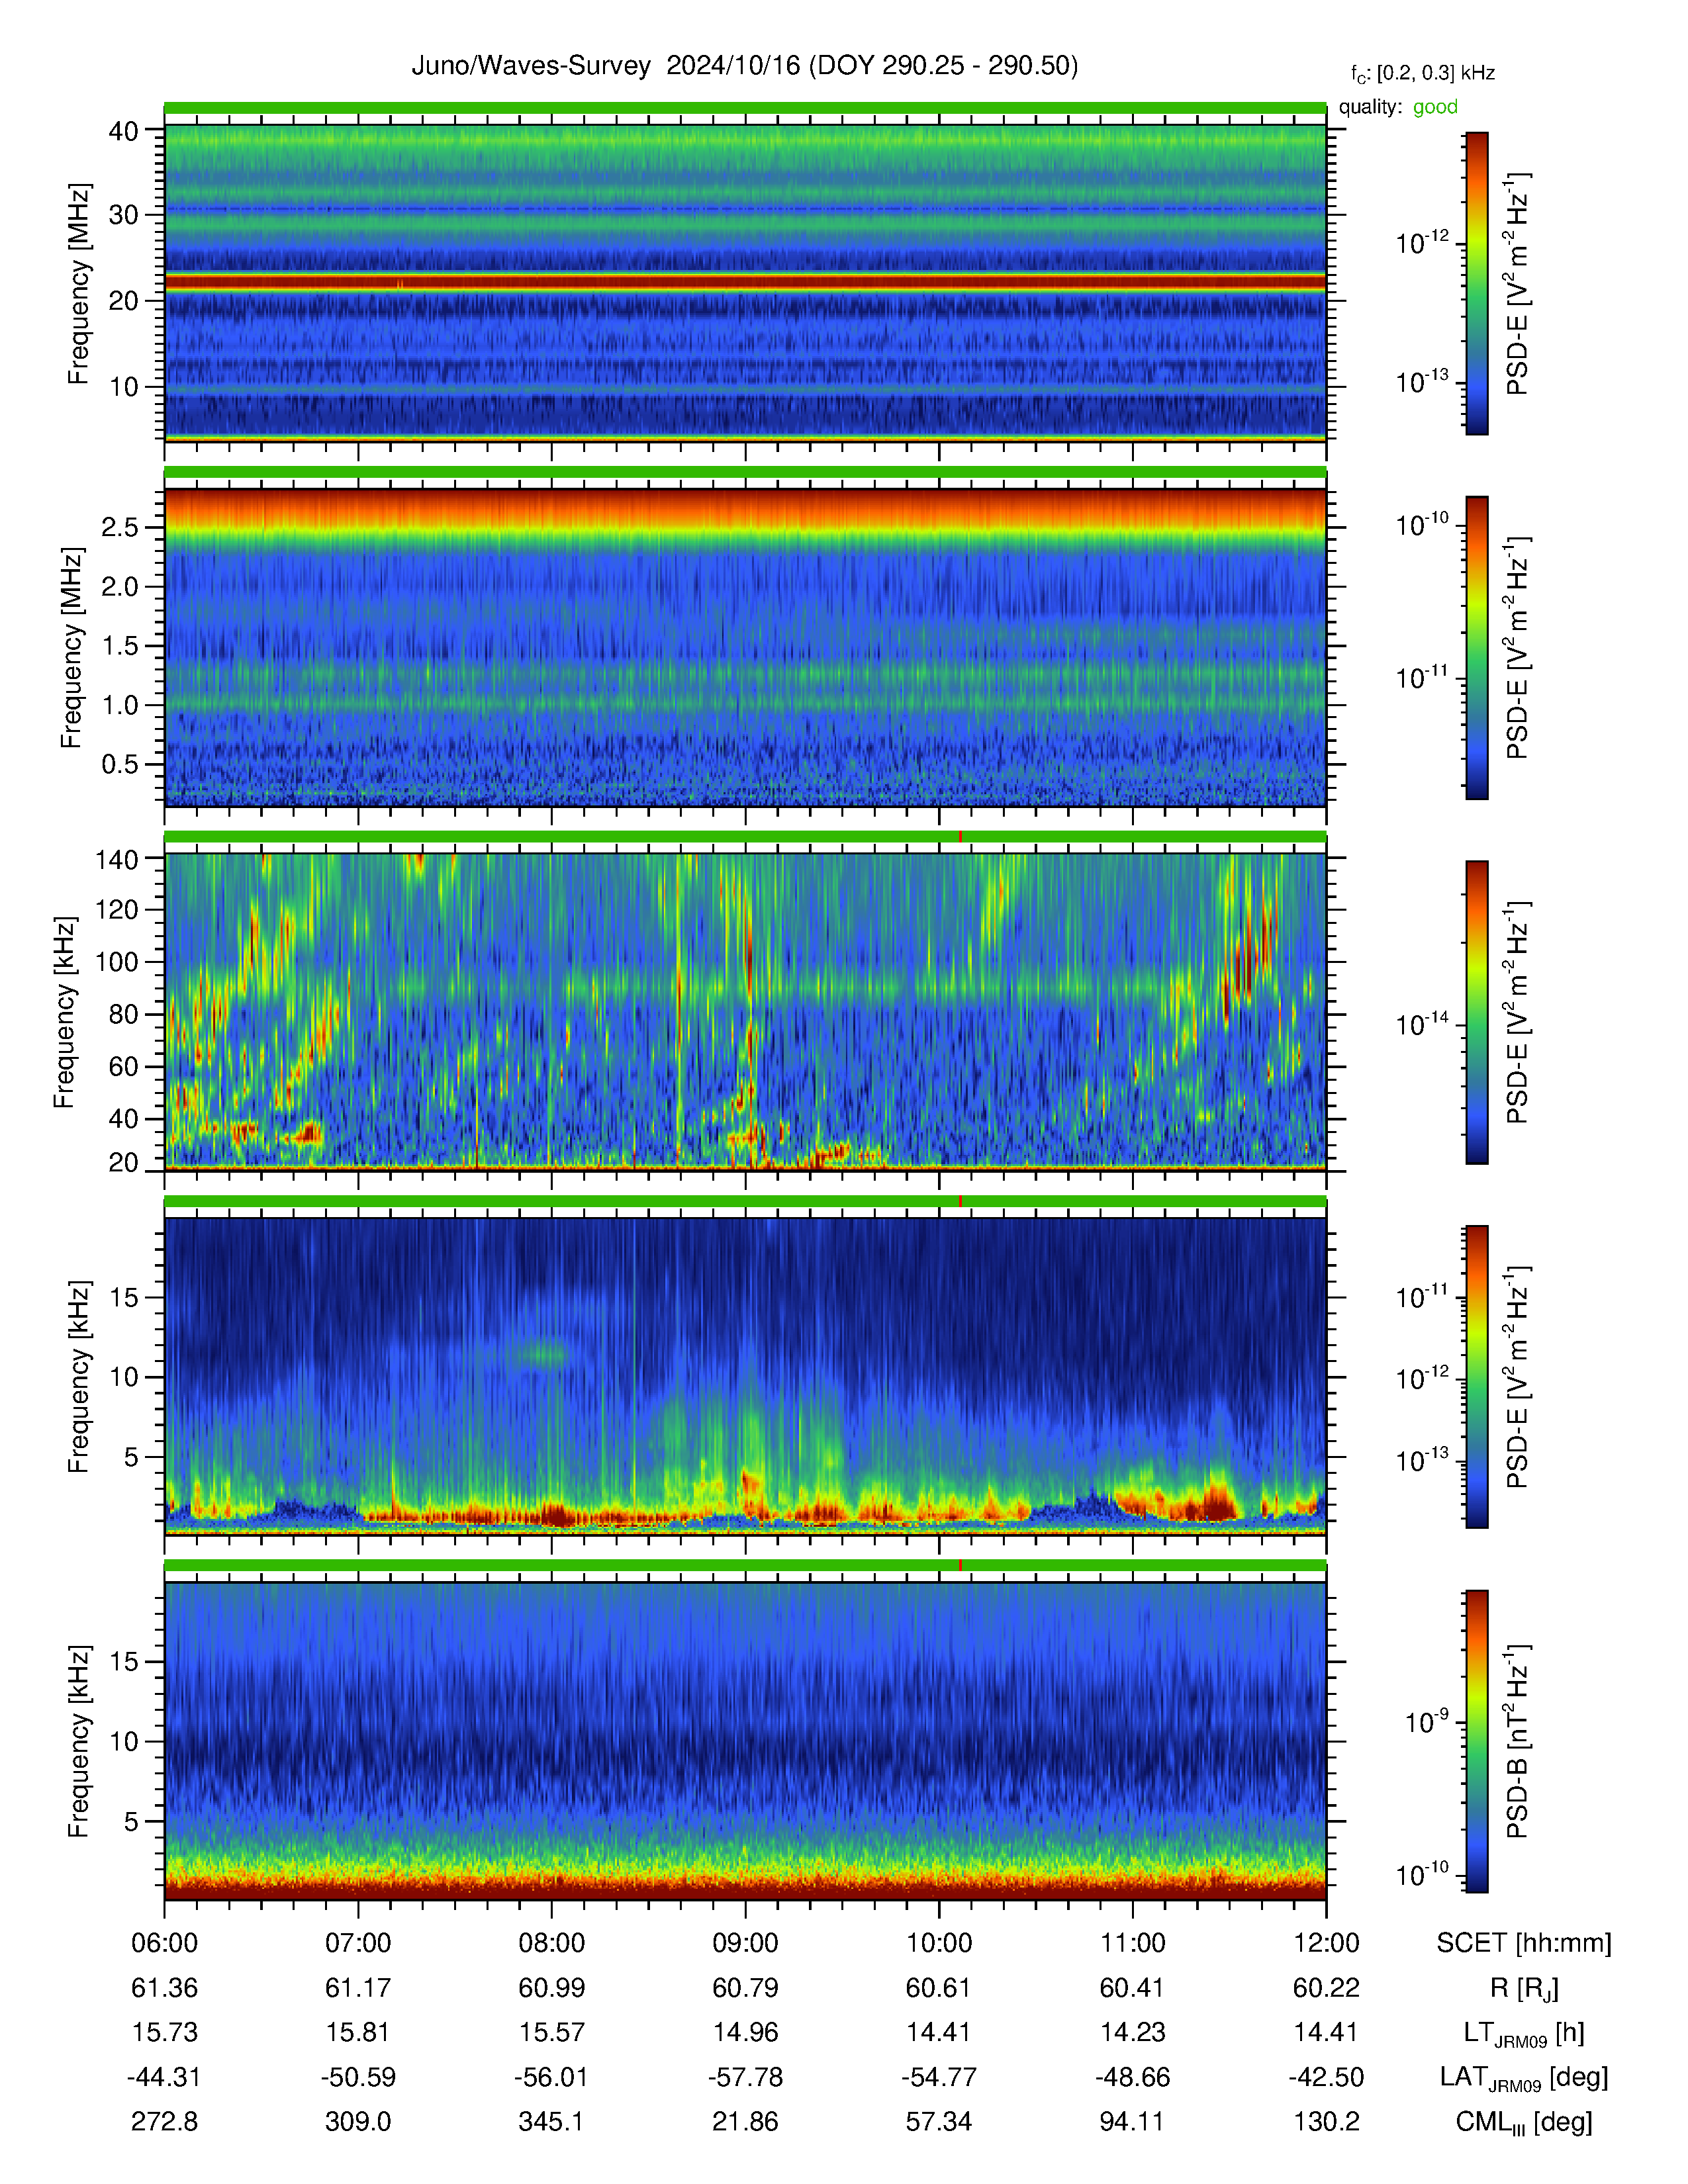Click the SCET [hh:mm] axis label

pyautogui.click(x=1523, y=1943)
